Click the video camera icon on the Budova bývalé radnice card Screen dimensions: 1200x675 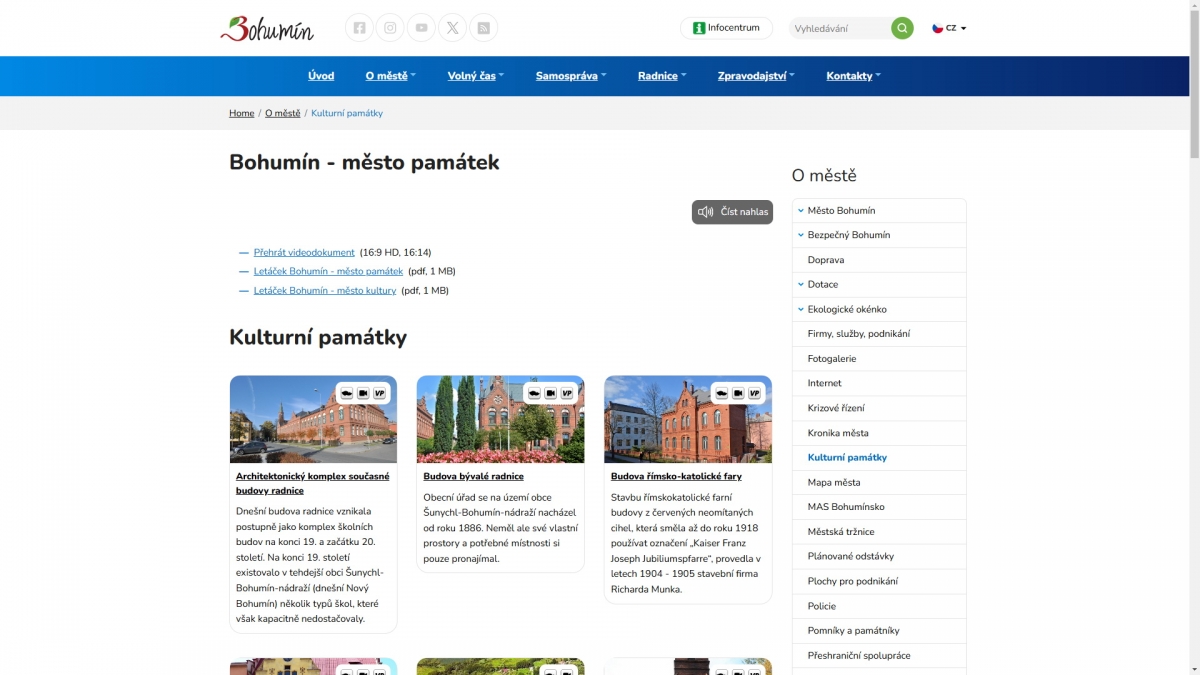(550, 393)
